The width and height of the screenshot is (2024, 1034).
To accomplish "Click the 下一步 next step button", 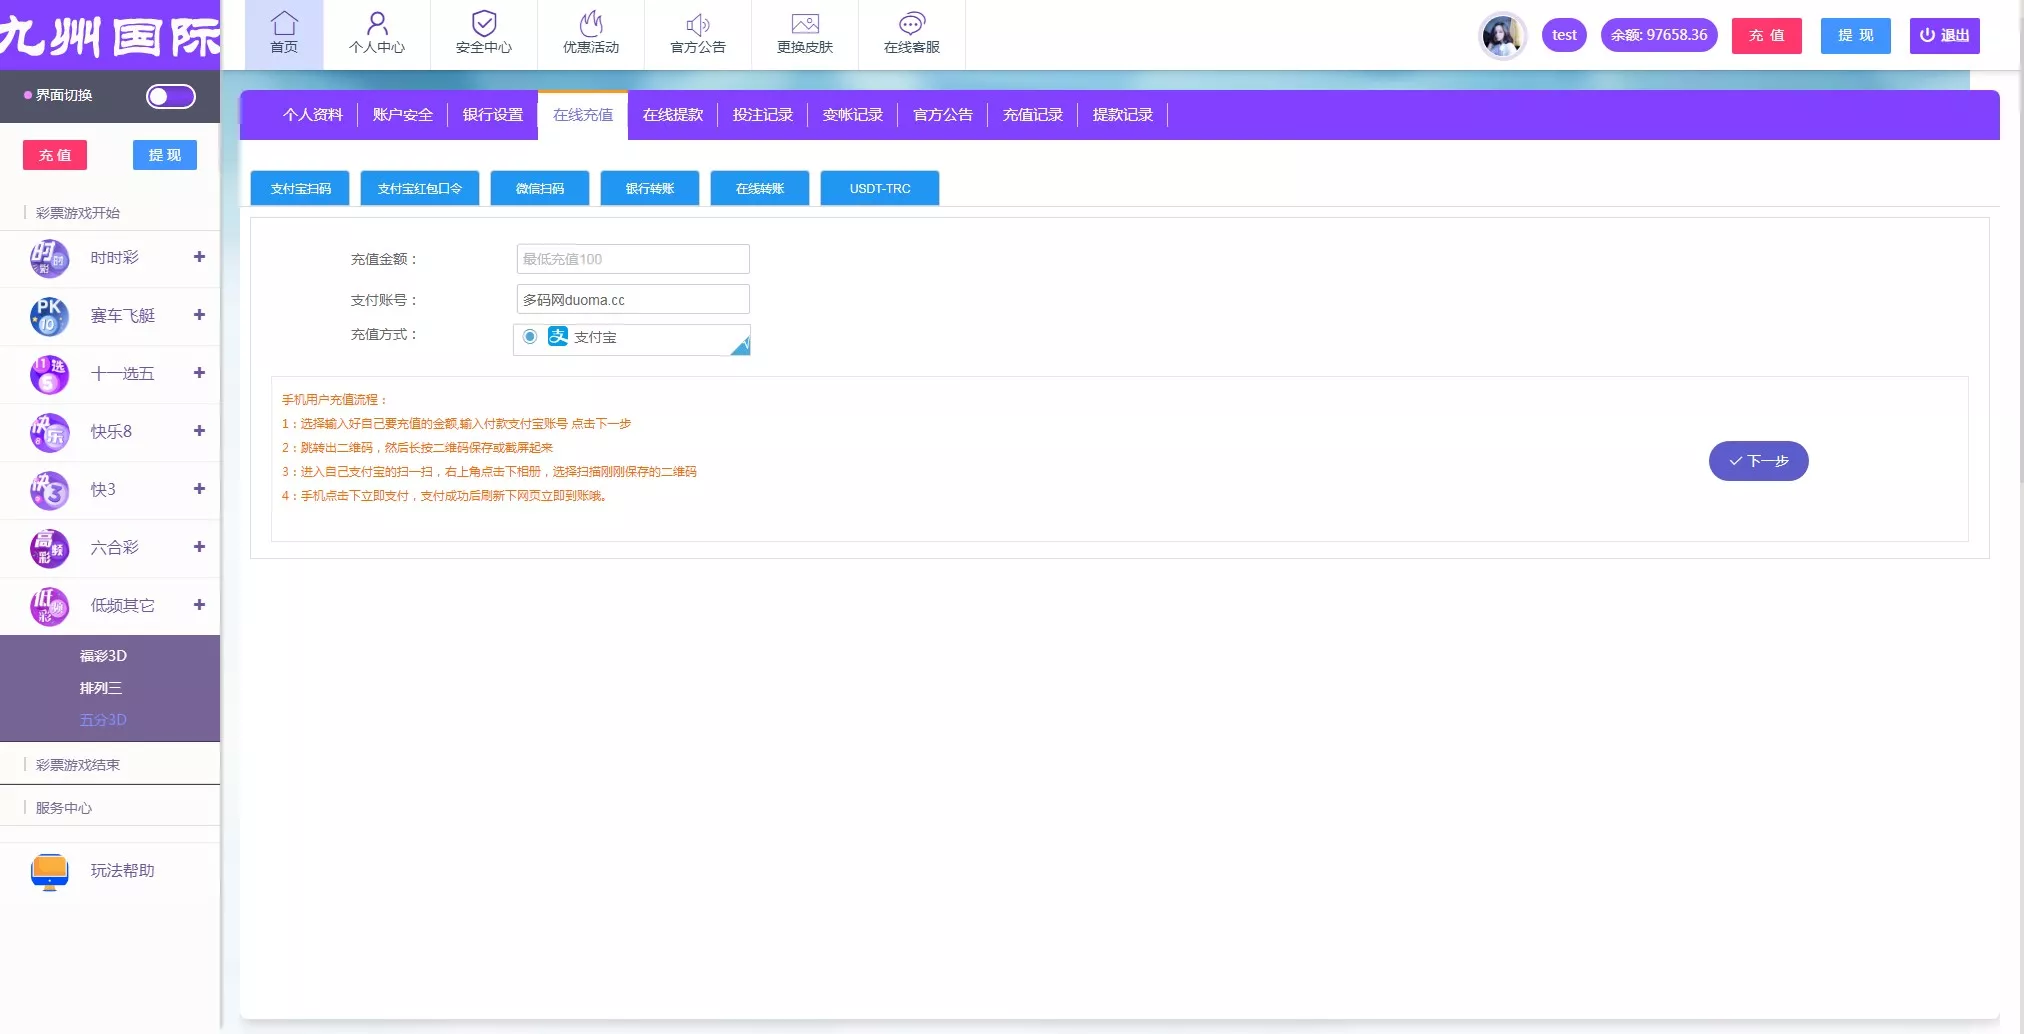I will coord(1758,461).
